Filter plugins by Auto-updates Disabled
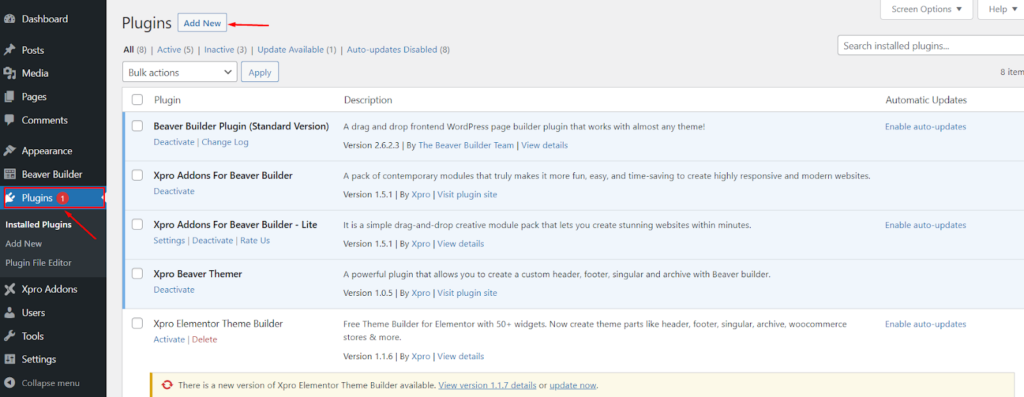Image resolution: width=1024 pixels, height=397 pixels. (x=392, y=50)
